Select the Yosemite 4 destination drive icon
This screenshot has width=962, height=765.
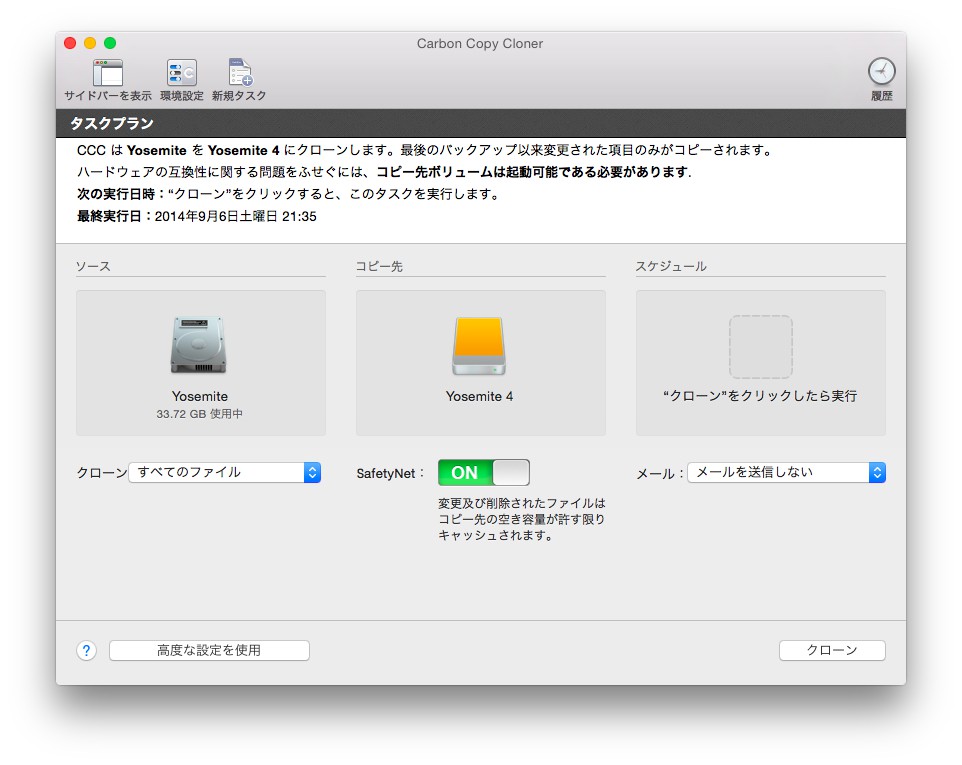[479, 345]
